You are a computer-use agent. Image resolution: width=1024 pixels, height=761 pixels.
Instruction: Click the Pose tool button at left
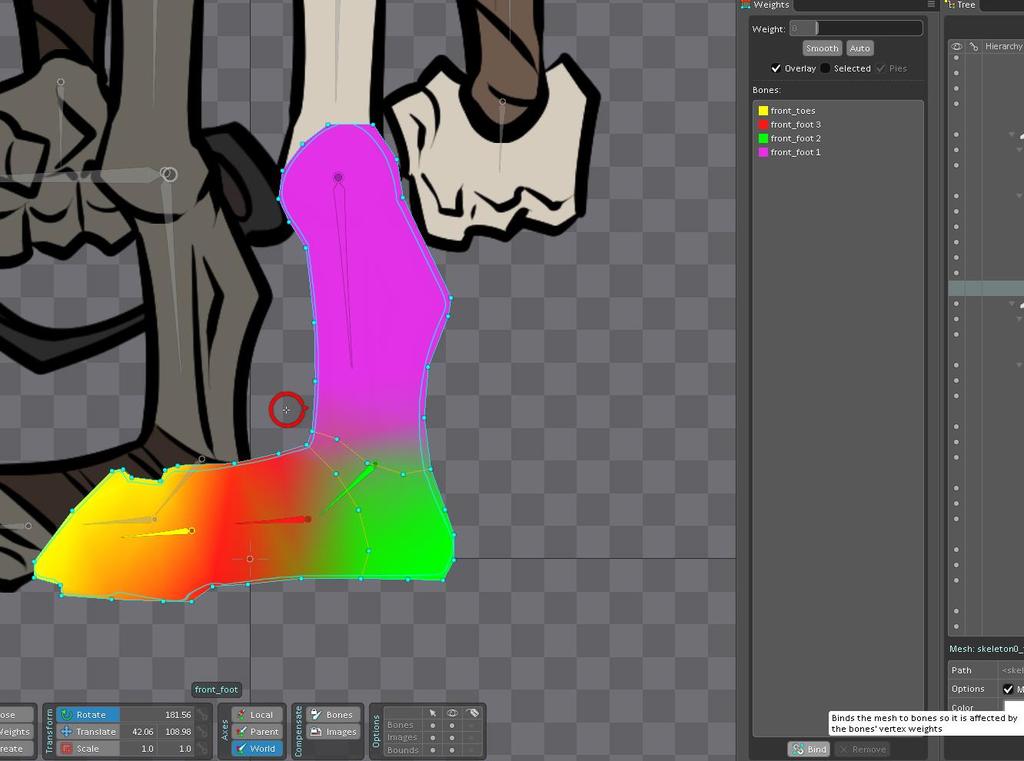[16, 715]
